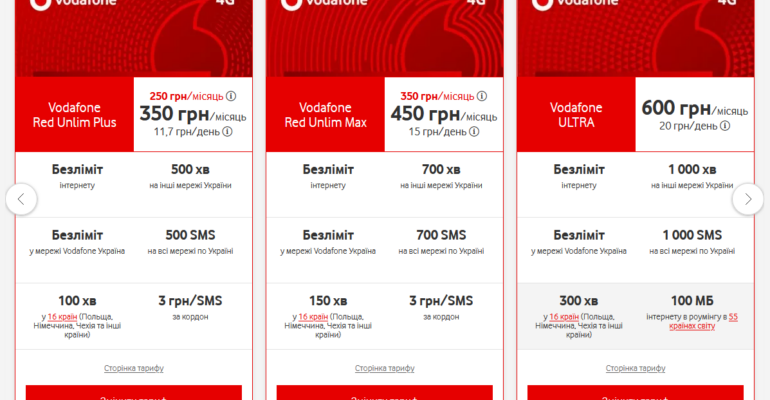Open info icon next to 250 грн/місяць
This screenshot has width=770, height=400.
[231, 96]
